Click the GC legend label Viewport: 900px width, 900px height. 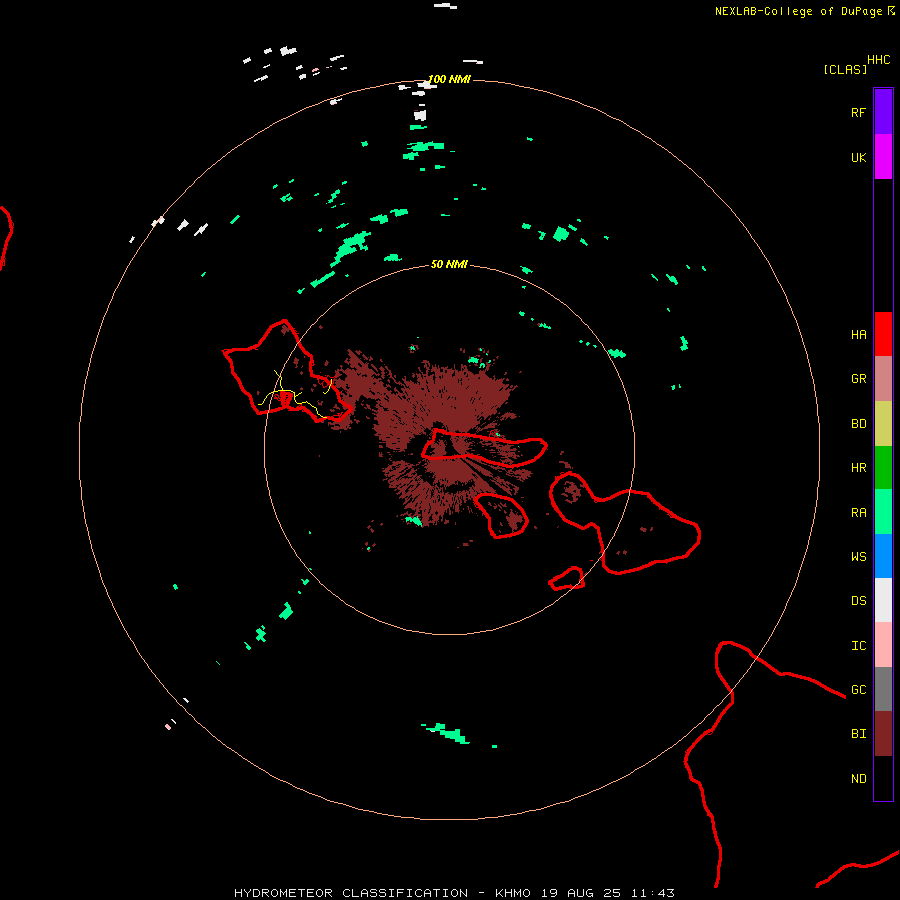click(858, 690)
